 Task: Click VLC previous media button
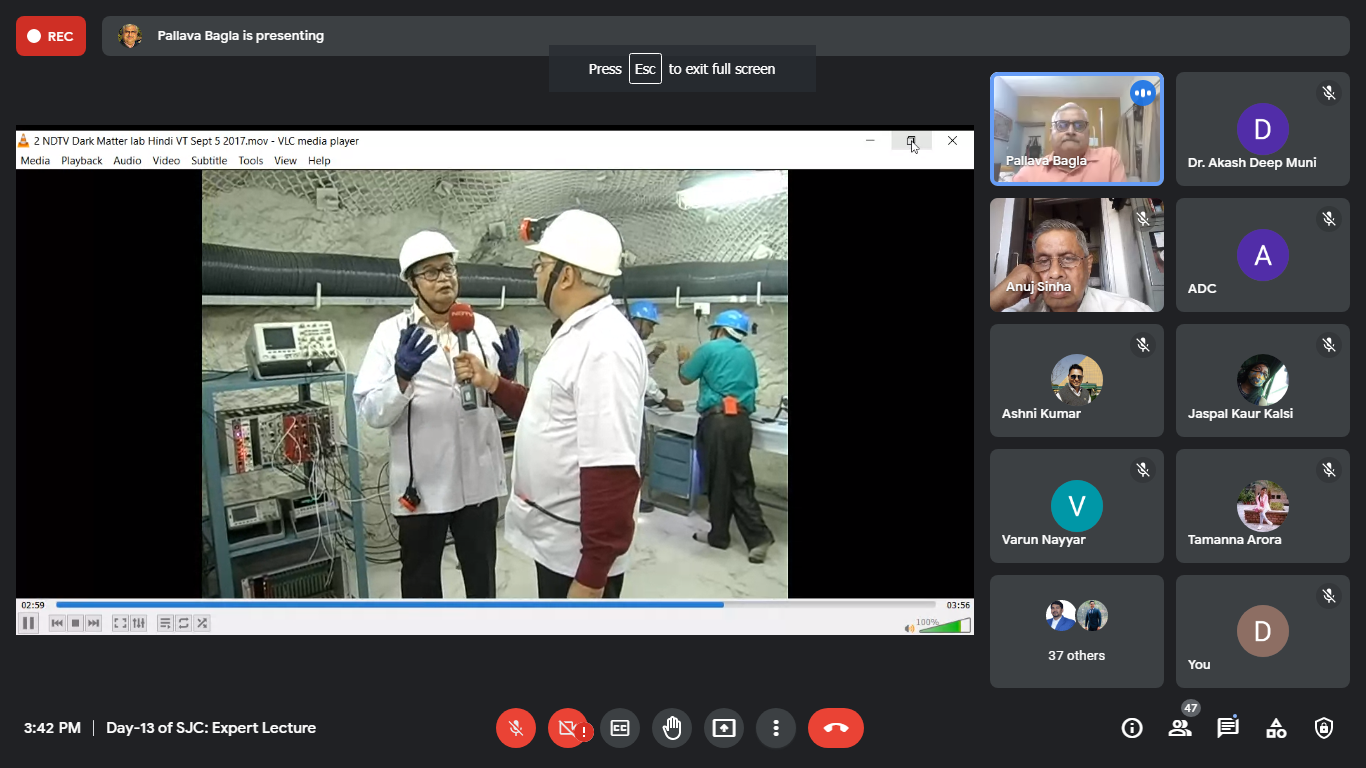(58, 623)
